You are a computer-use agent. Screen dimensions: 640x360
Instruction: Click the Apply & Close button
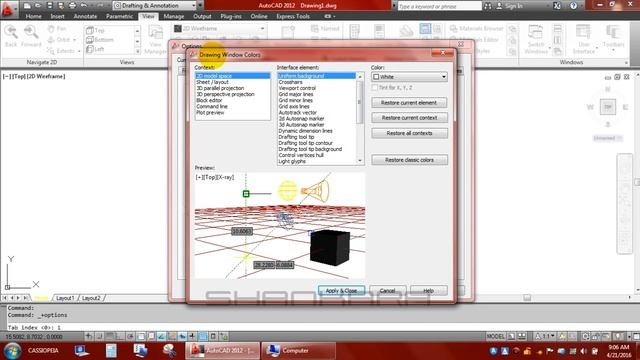[341, 291]
